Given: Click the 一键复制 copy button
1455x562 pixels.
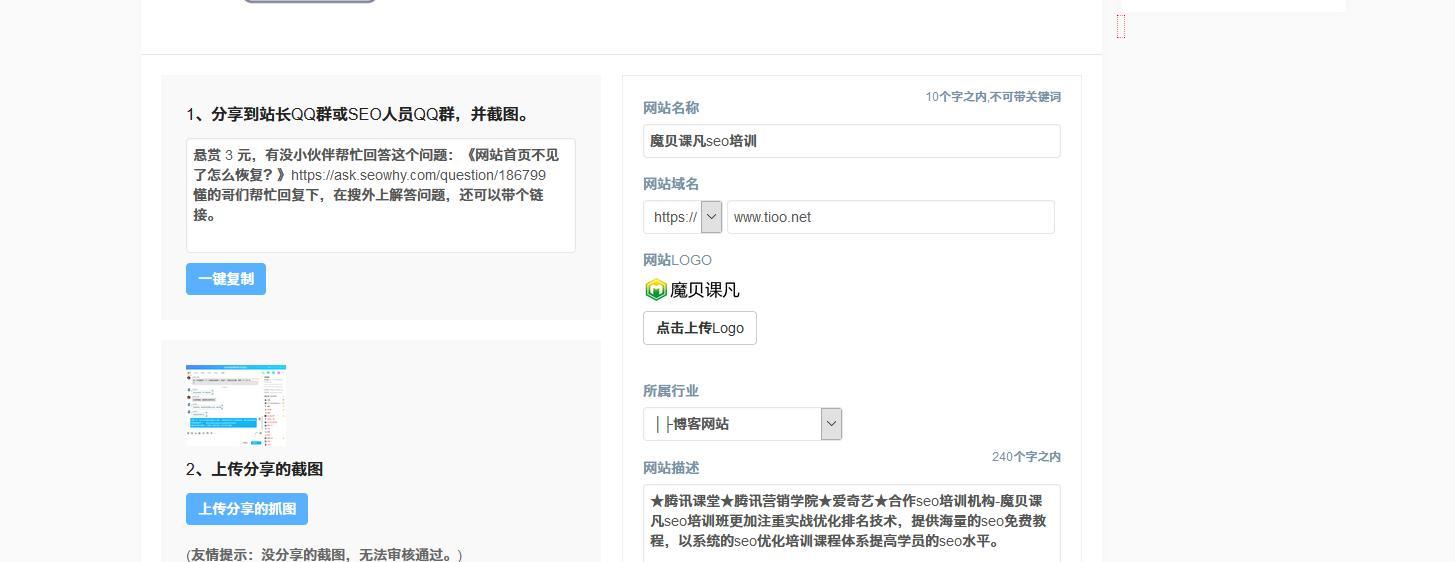Looking at the screenshot, I should click(226, 279).
